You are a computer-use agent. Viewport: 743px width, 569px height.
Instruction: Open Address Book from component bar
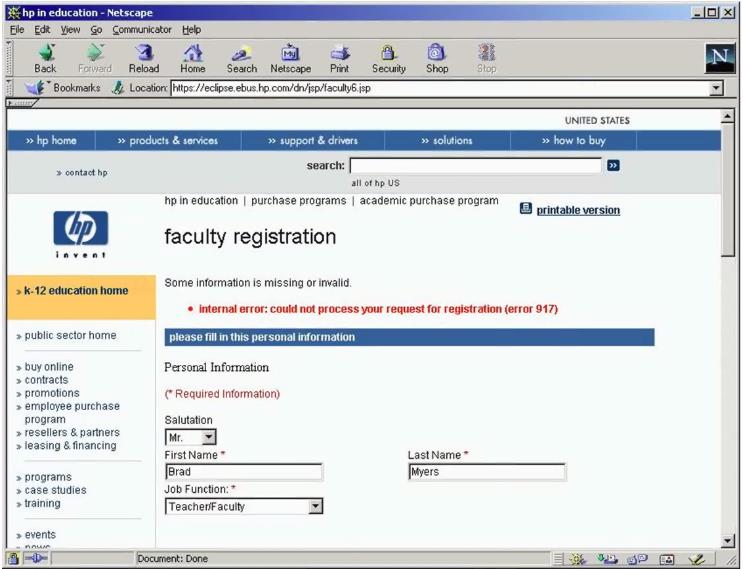667,560
